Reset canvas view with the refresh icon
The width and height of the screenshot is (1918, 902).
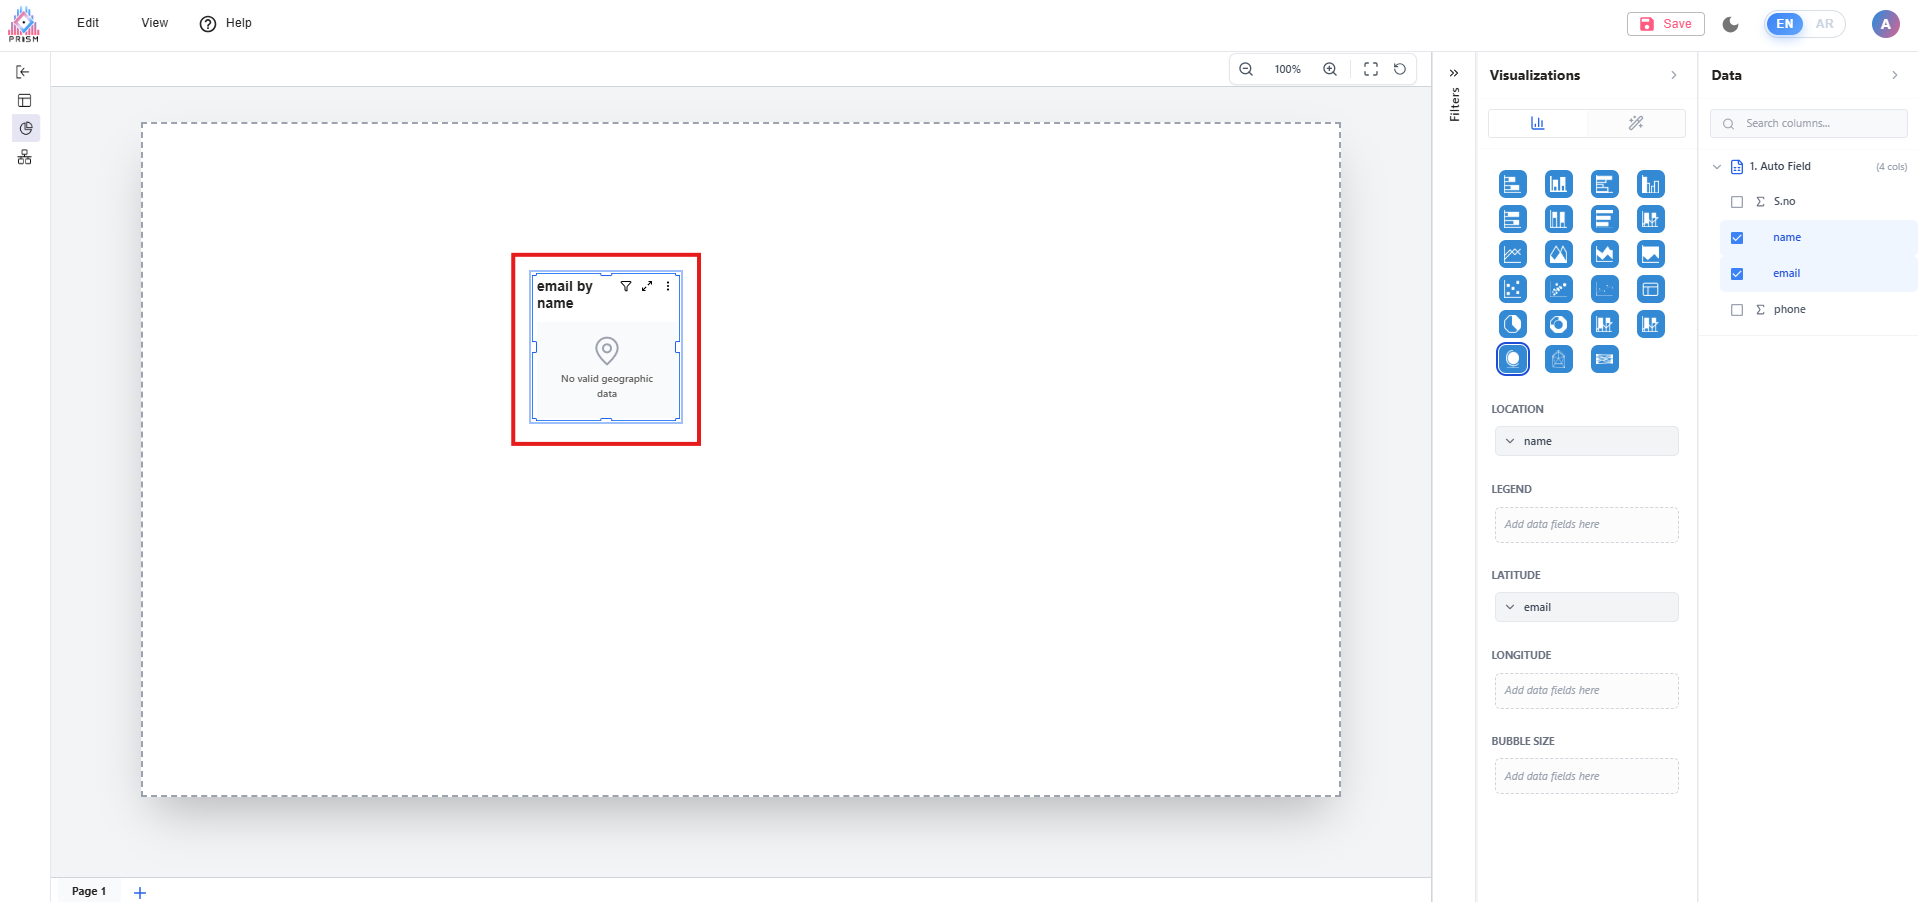point(1399,69)
